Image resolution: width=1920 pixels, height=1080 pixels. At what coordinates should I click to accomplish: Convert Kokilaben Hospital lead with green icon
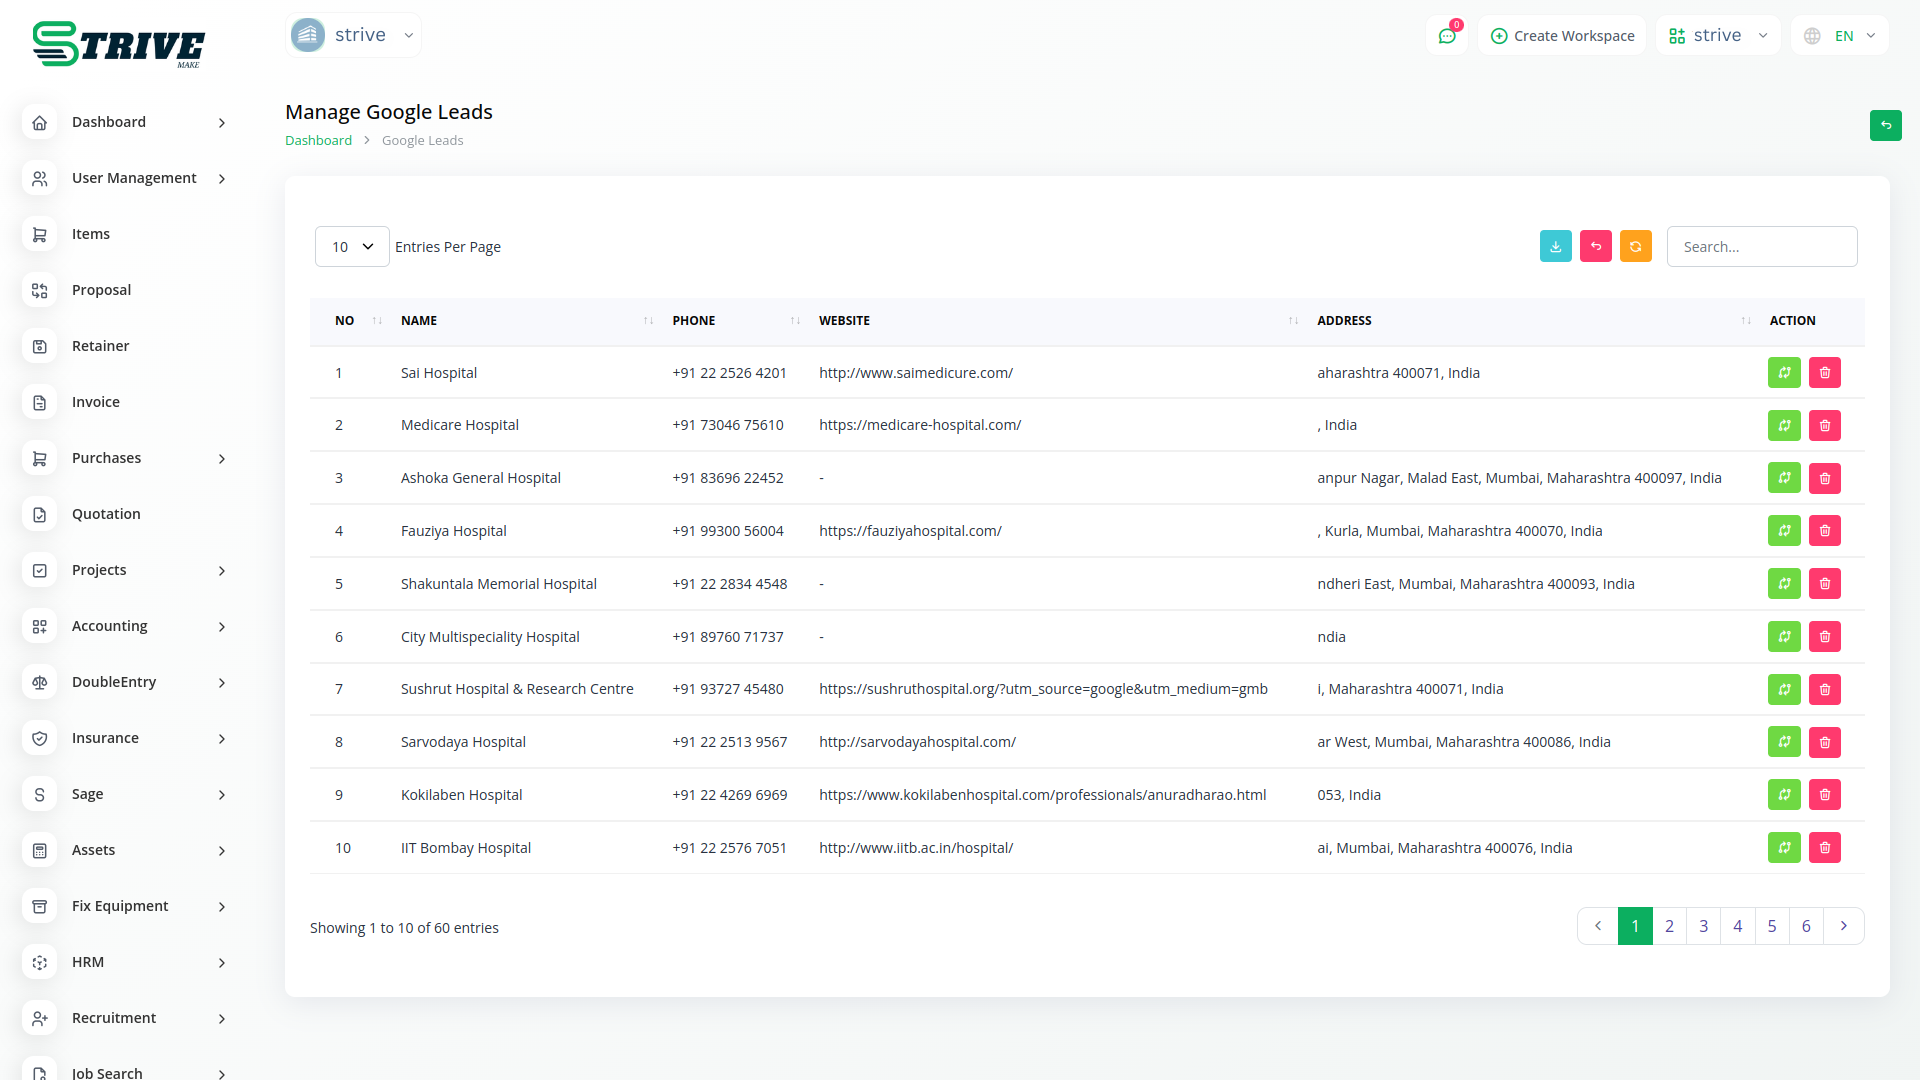[1784, 795]
